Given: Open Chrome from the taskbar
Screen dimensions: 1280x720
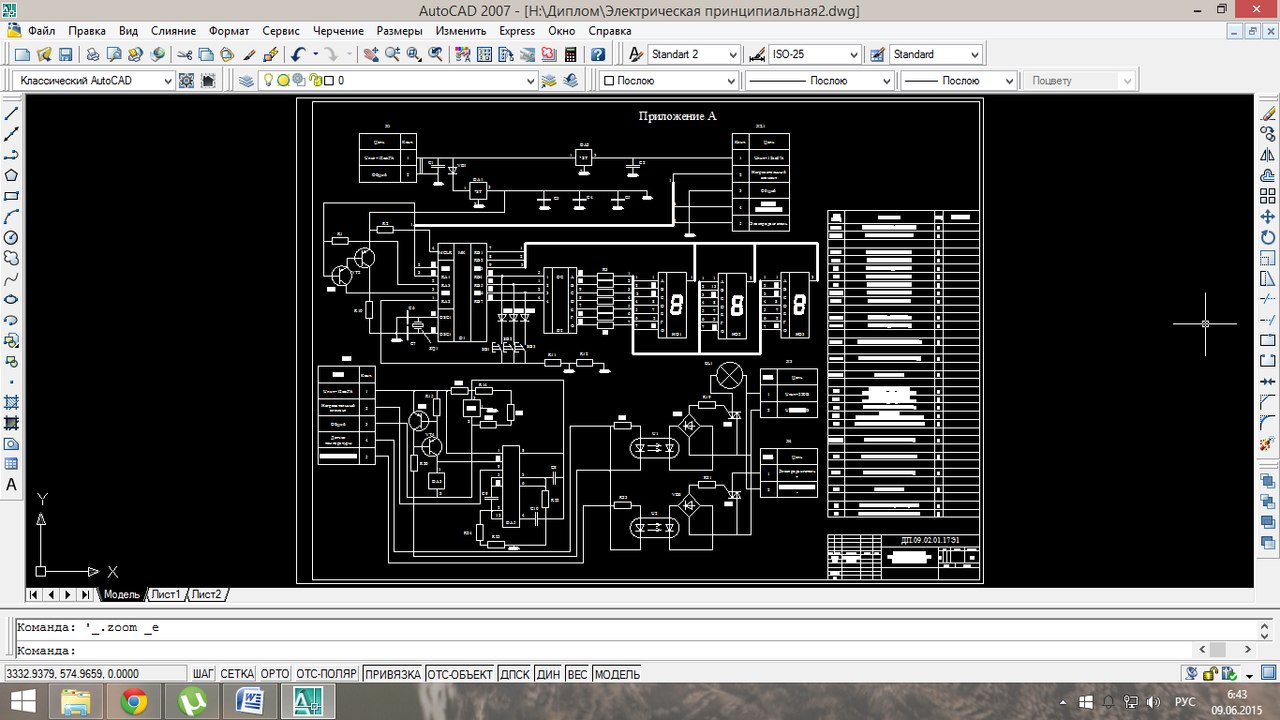Looking at the screenshot, I should click(134, 703).
